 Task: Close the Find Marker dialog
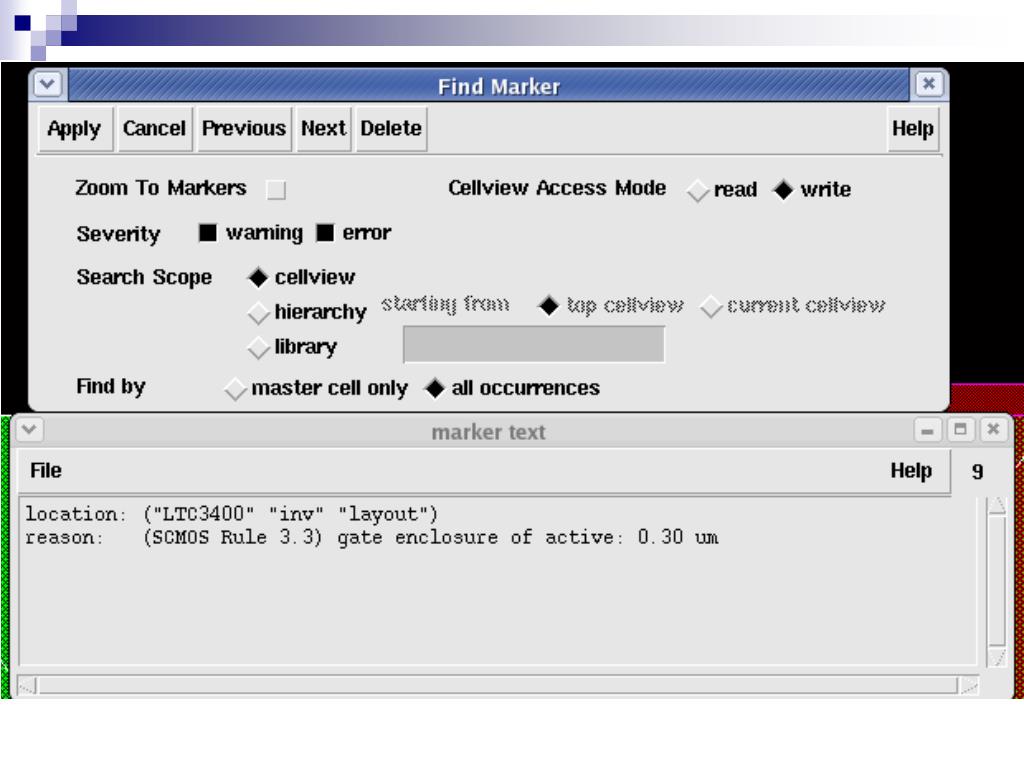click(x=928, y=84)
